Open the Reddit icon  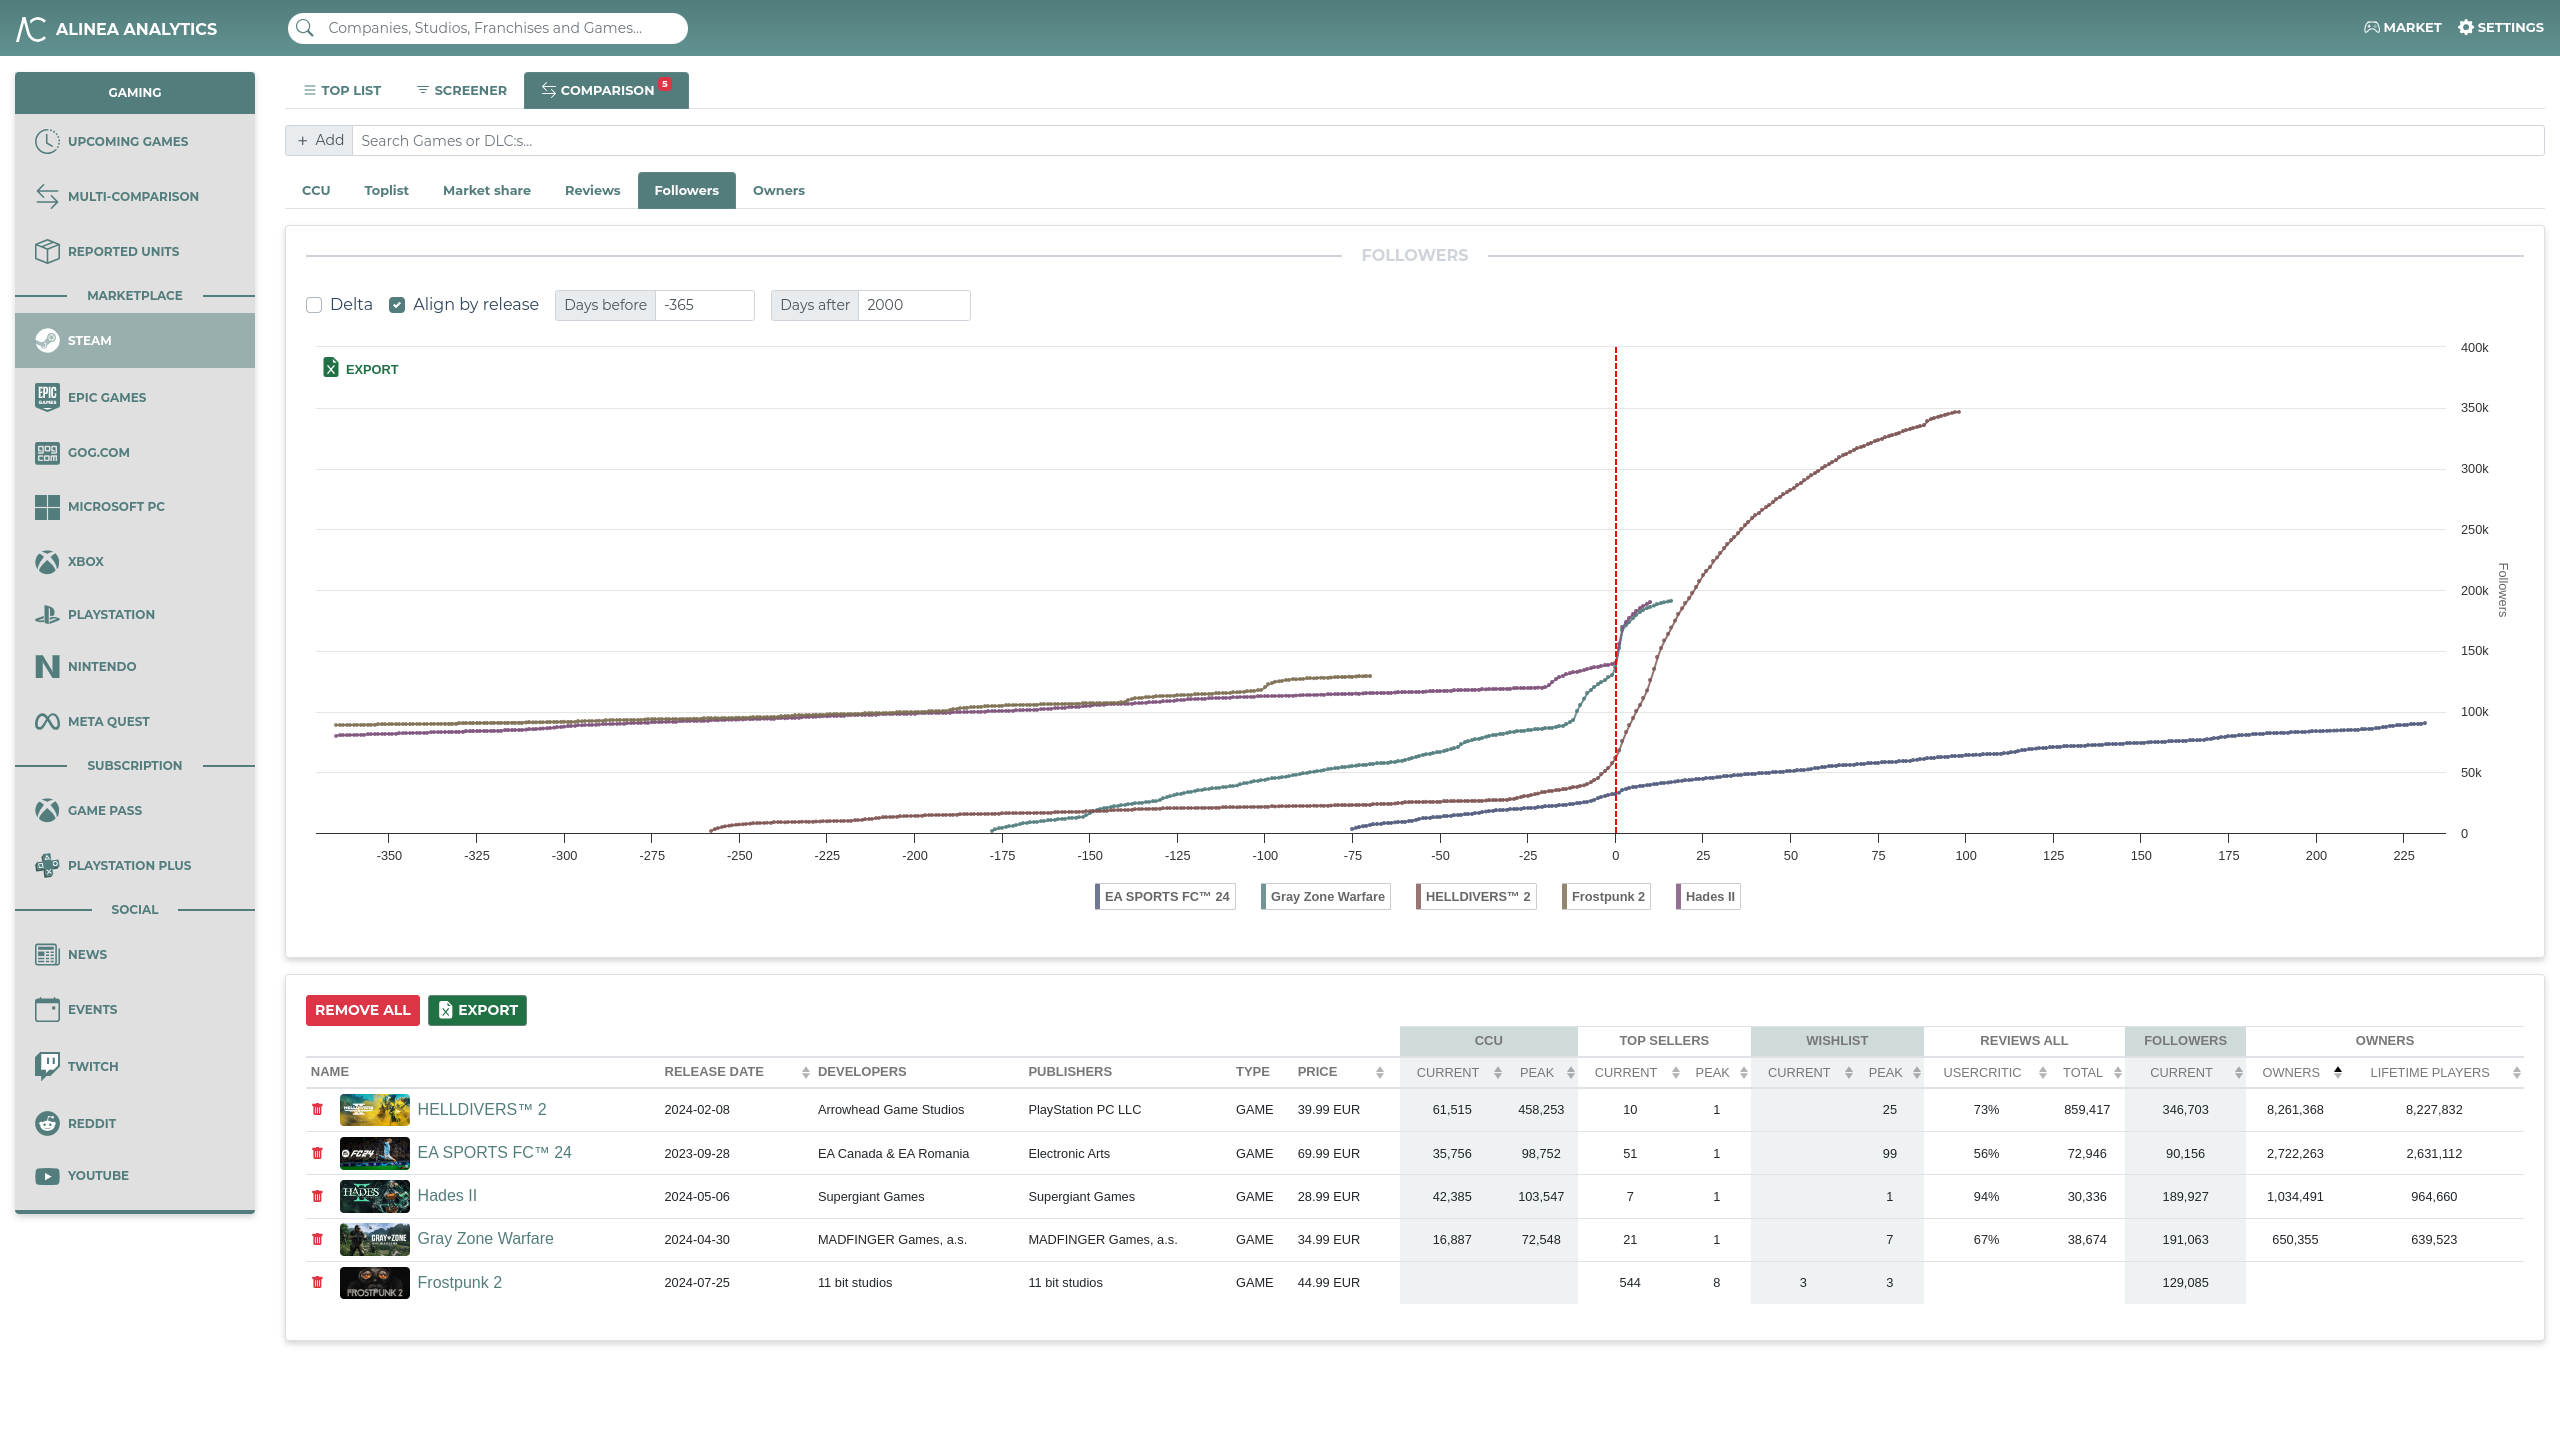click(47, 1123)
